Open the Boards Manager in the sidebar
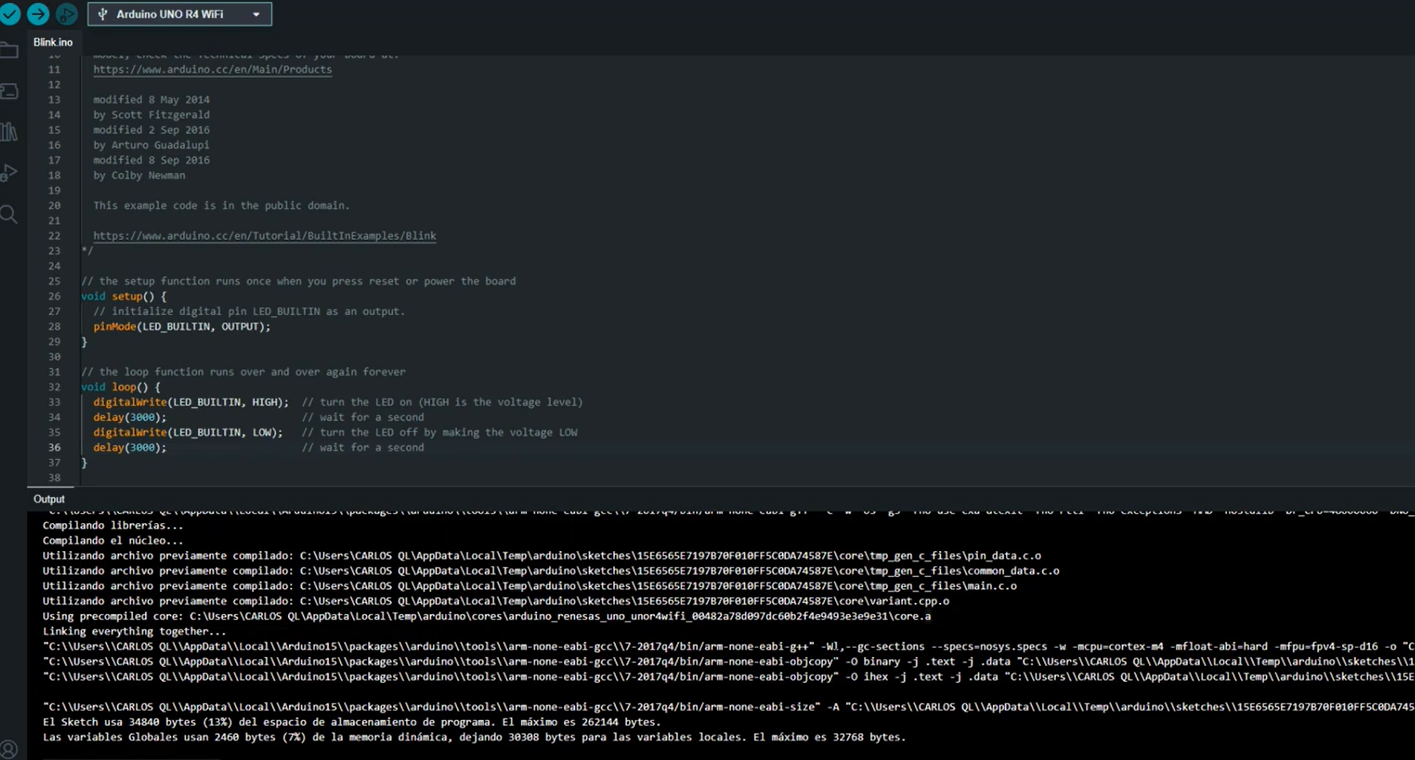 9,92
